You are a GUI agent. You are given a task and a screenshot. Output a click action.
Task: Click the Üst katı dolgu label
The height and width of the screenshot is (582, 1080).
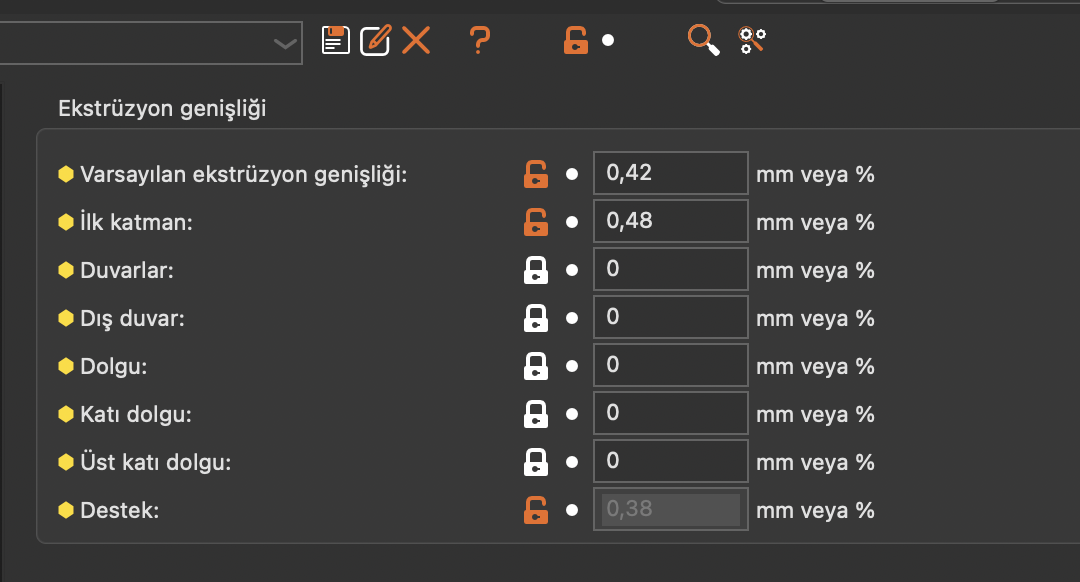click(156, 462)
